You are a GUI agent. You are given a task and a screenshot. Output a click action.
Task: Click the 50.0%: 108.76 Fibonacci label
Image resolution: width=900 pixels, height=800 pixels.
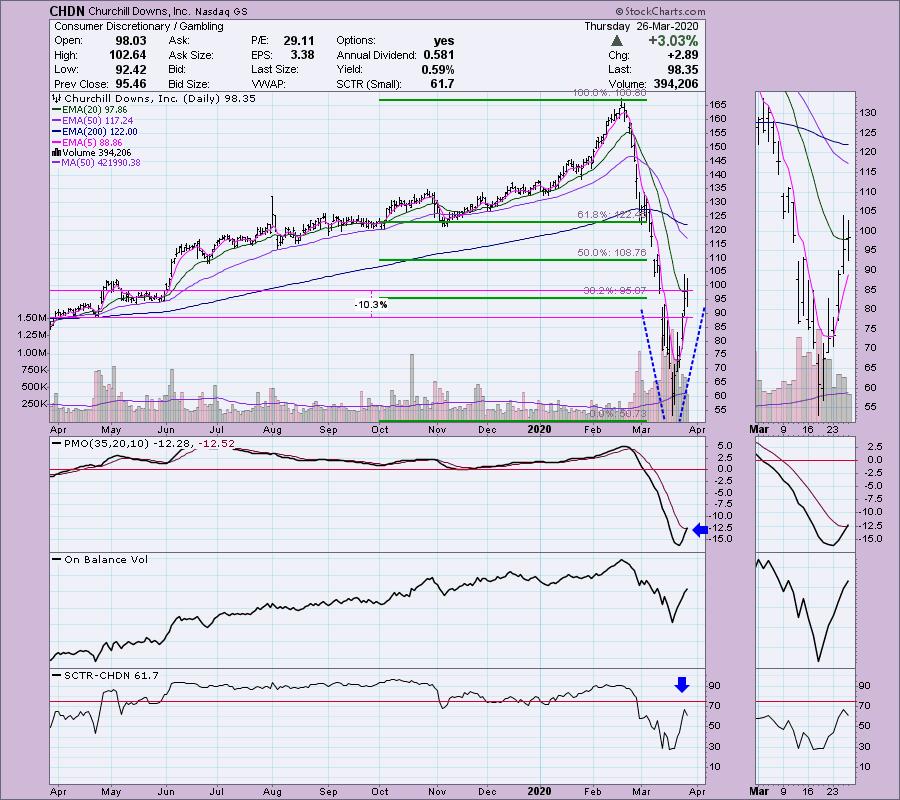pos(611,253)
